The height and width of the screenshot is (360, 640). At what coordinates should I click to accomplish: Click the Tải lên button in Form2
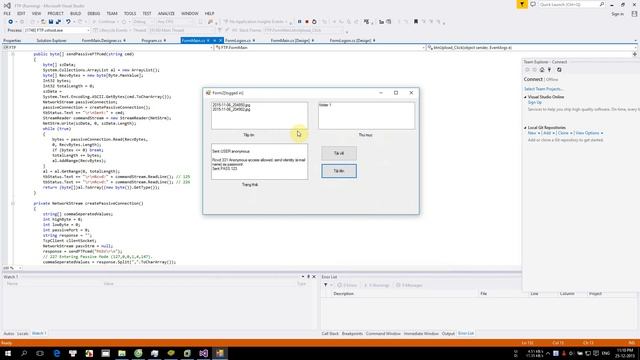[339, 171]
